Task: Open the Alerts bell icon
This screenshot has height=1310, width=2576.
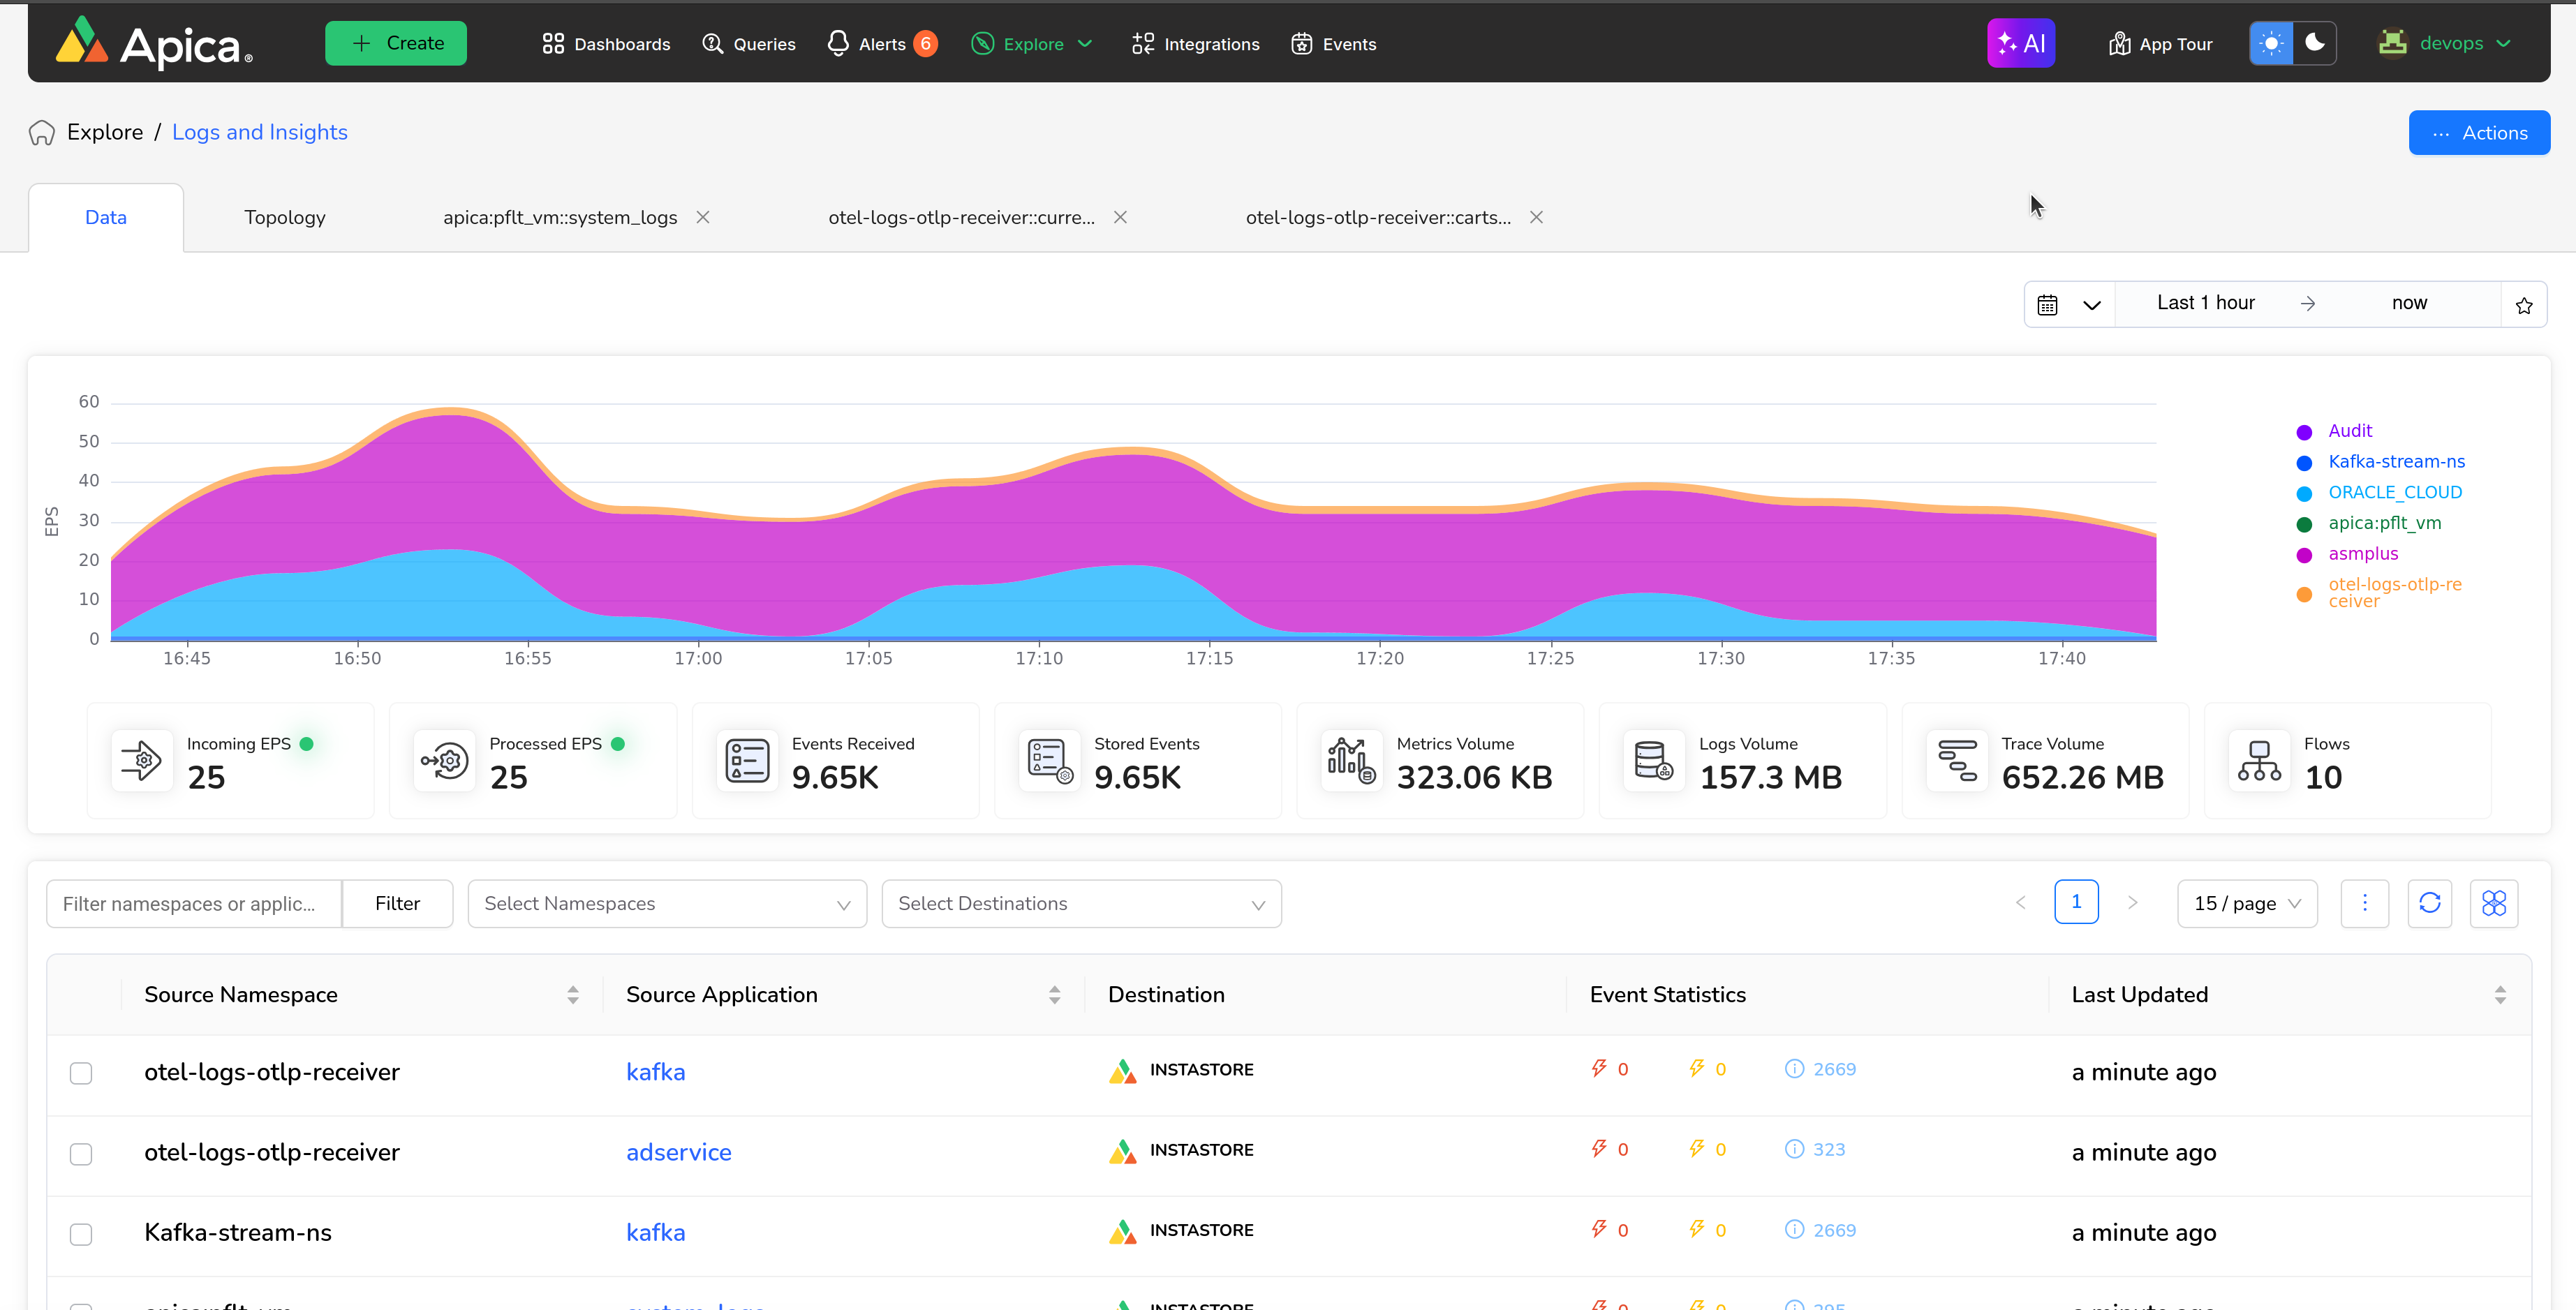Action: (x=838, y=44)
